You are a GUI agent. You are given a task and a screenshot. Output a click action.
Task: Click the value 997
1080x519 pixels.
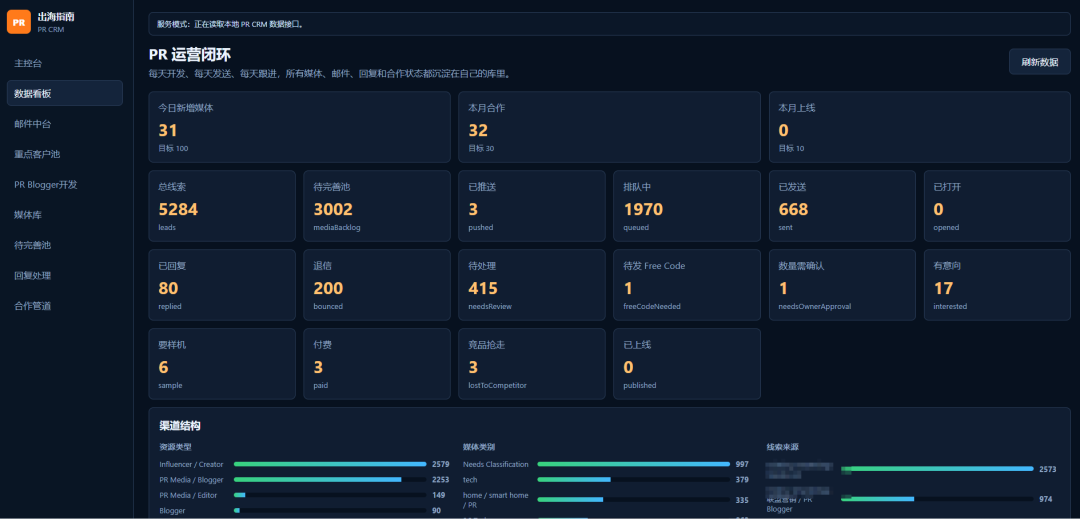(742, 465)
